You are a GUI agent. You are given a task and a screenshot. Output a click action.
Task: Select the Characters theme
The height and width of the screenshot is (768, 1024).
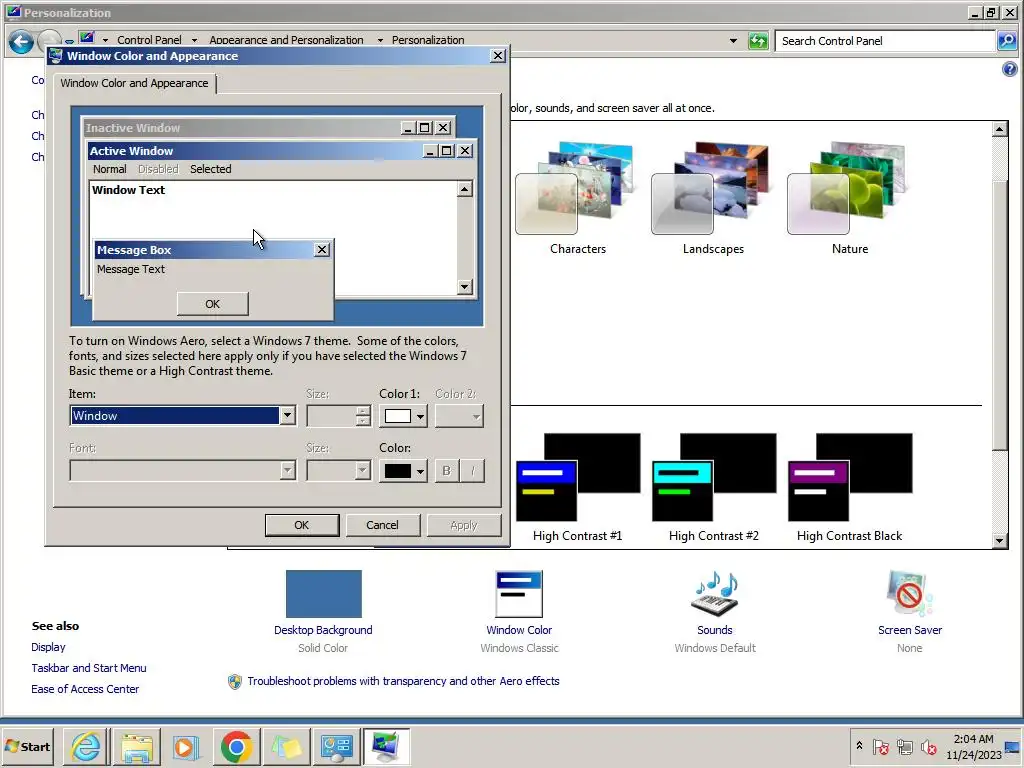click(577, 197)
